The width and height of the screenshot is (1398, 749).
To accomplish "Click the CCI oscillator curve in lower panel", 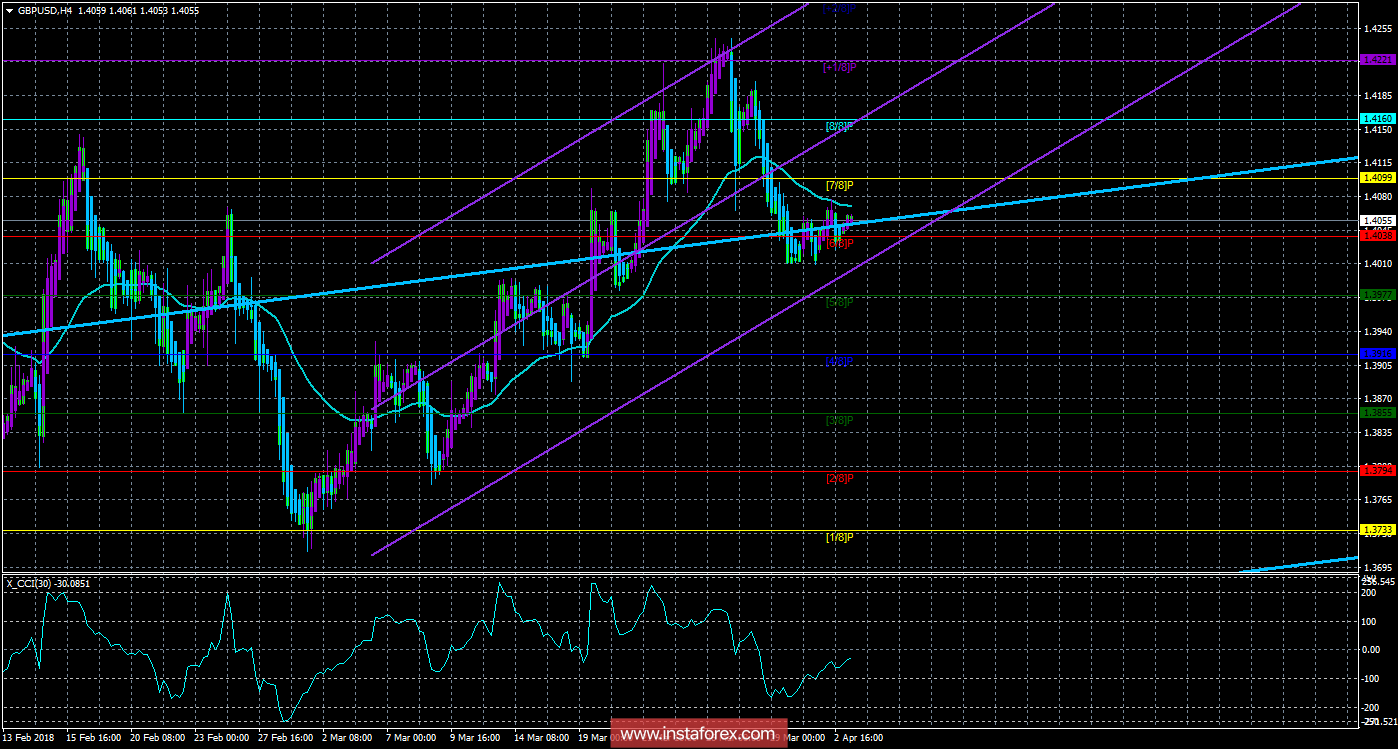I will point(400,650).
